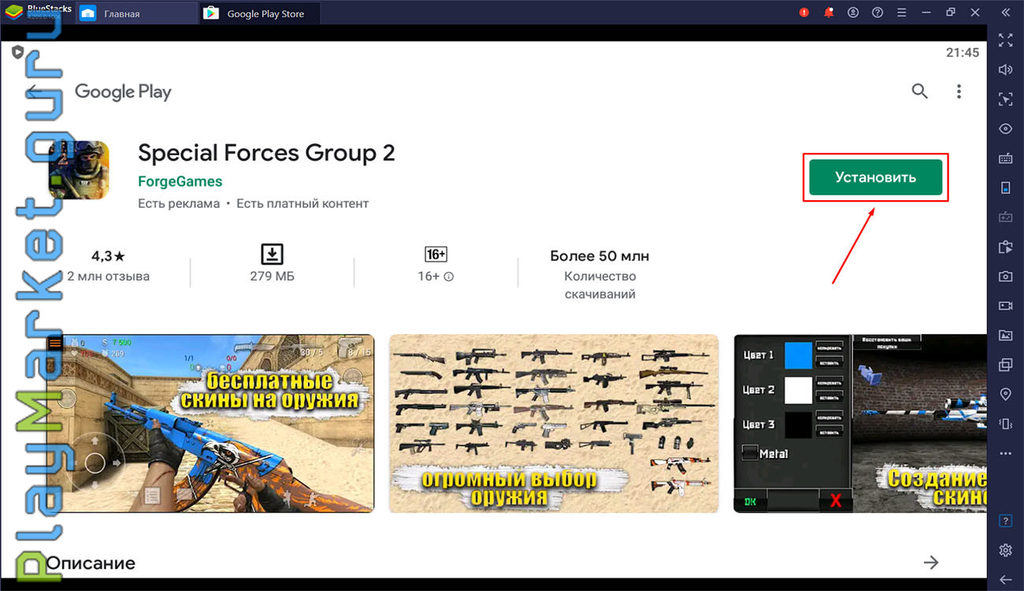Open the huge weapon selection screenshot
1024x591 pixels.
pyautogui.click(x=554, y=423)
